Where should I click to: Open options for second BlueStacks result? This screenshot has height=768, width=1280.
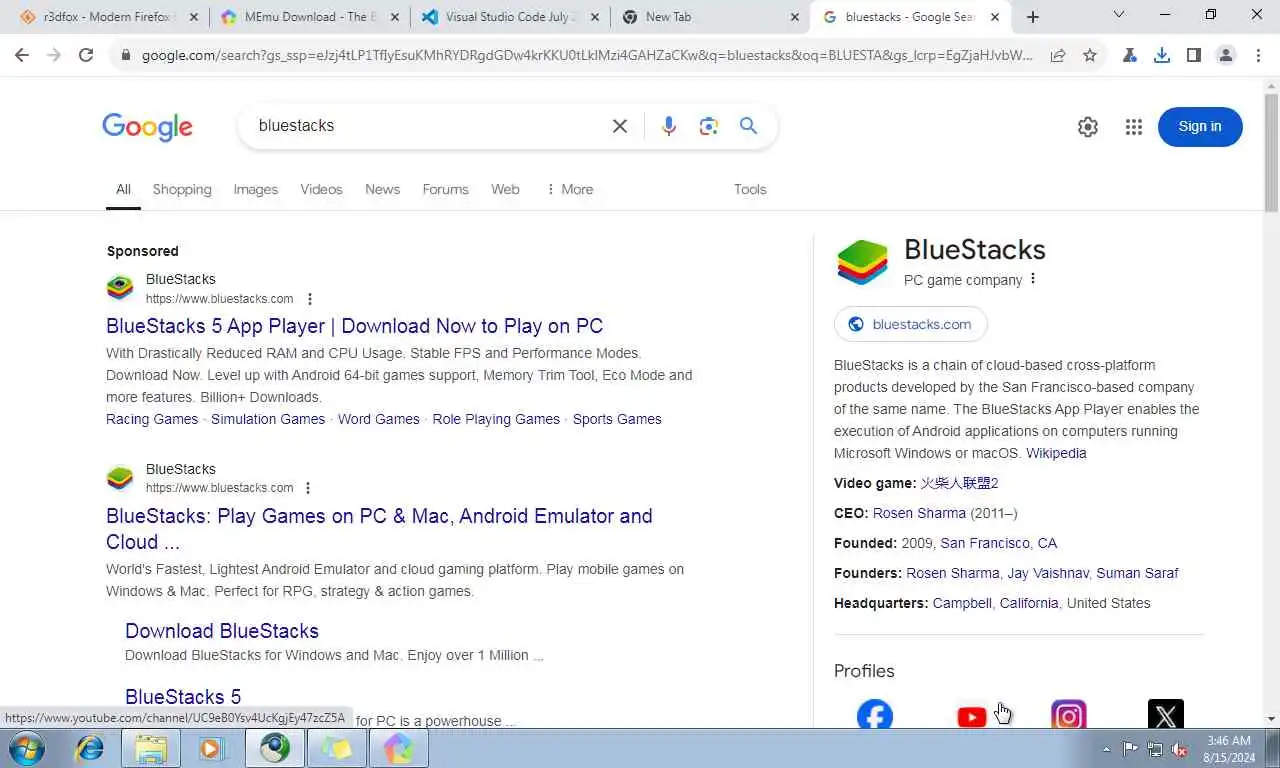(308, 488)
